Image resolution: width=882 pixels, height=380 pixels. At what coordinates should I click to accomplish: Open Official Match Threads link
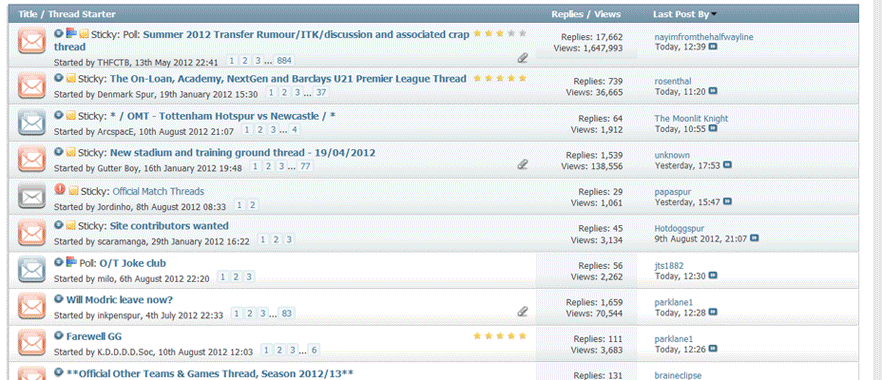(158, 192)
